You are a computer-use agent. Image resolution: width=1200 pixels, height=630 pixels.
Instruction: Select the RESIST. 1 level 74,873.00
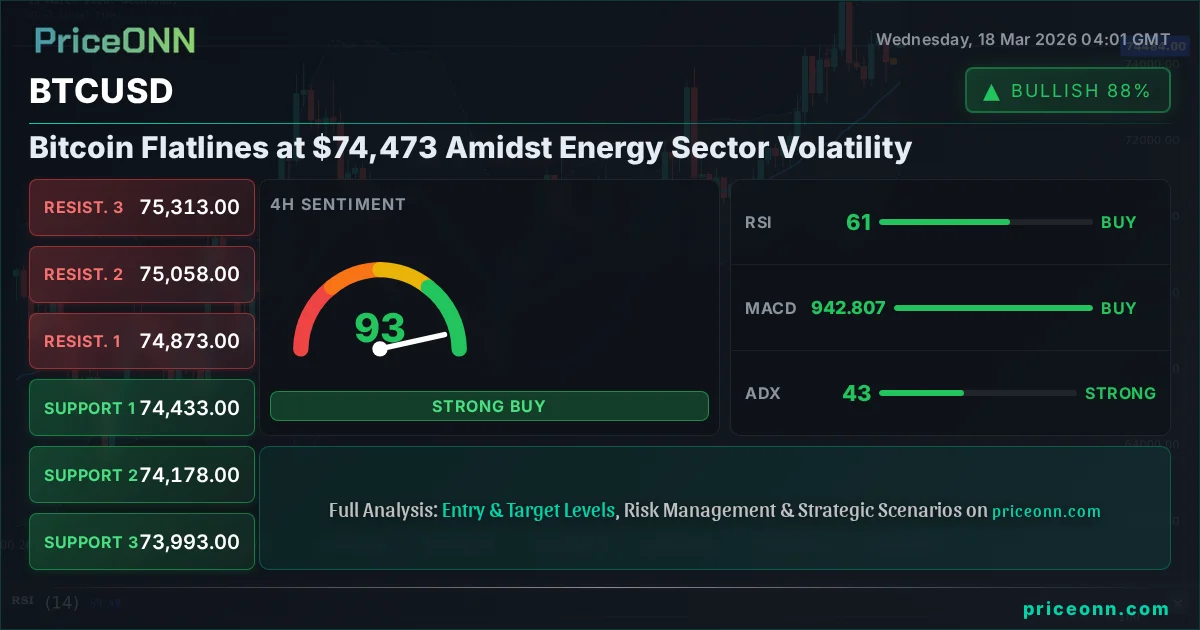142,341
